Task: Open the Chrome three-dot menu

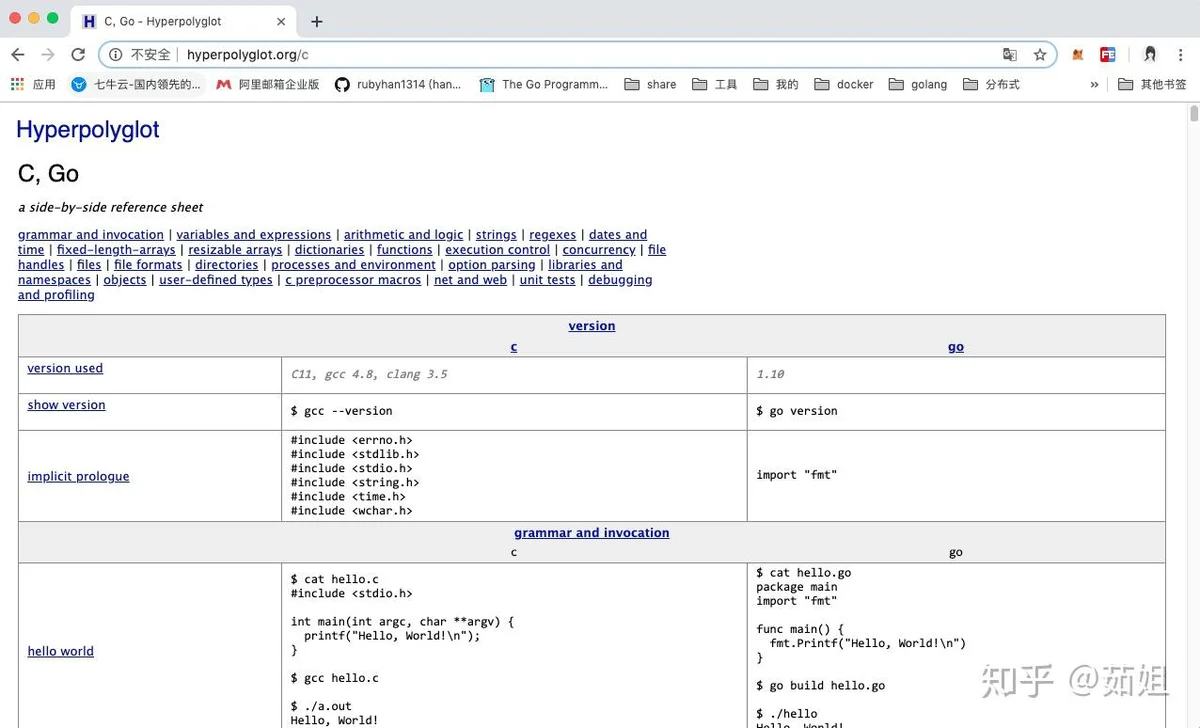Action: point(1181,55)
